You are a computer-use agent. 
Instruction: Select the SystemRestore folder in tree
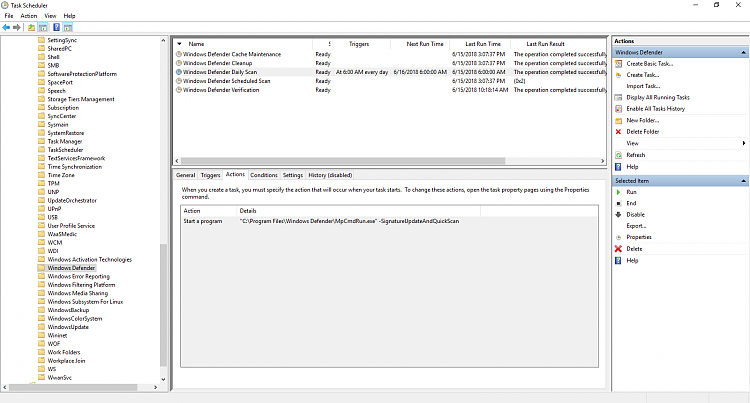(x=66, y=133)
